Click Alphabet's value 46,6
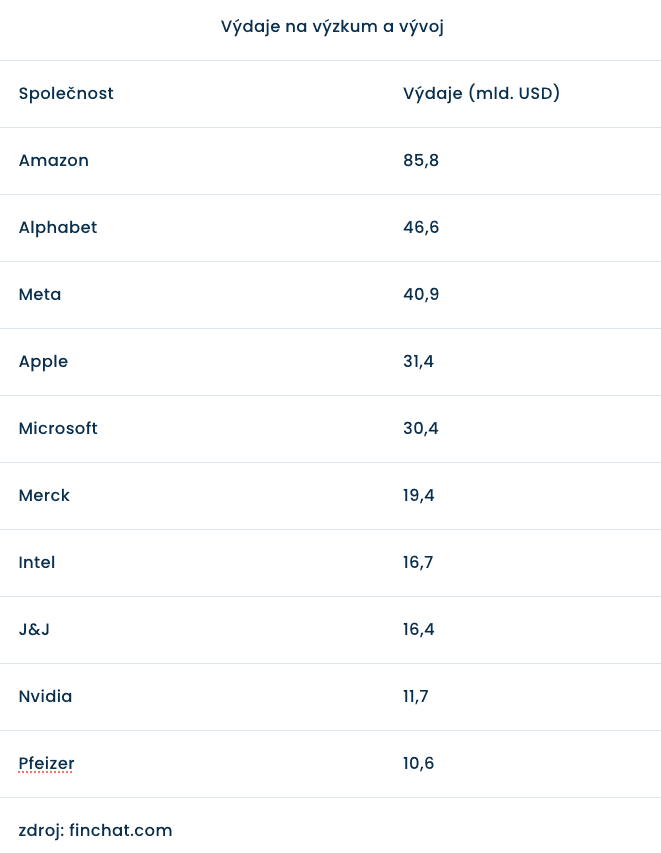Image resolution: width=661 pixels, height=853 pixels. pos(421,228)
